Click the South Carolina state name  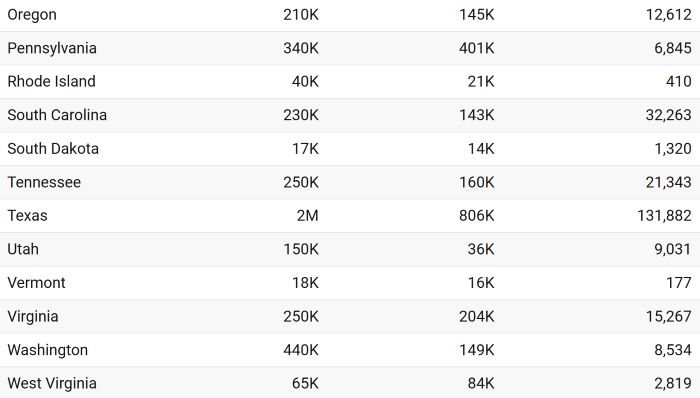tap(57, 115)
